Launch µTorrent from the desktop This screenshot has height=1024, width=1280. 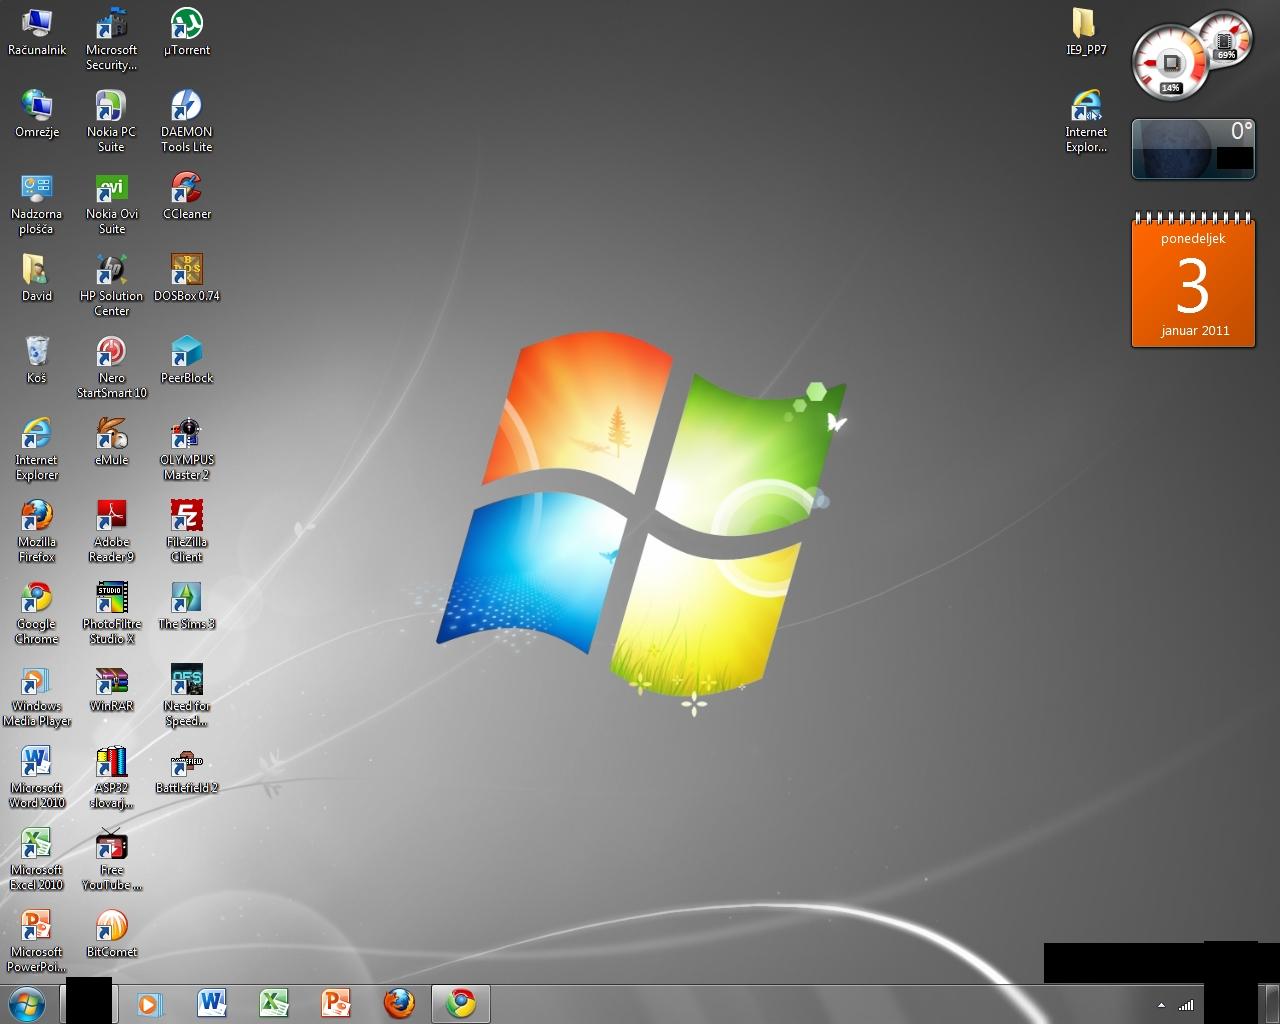(186, 32)
